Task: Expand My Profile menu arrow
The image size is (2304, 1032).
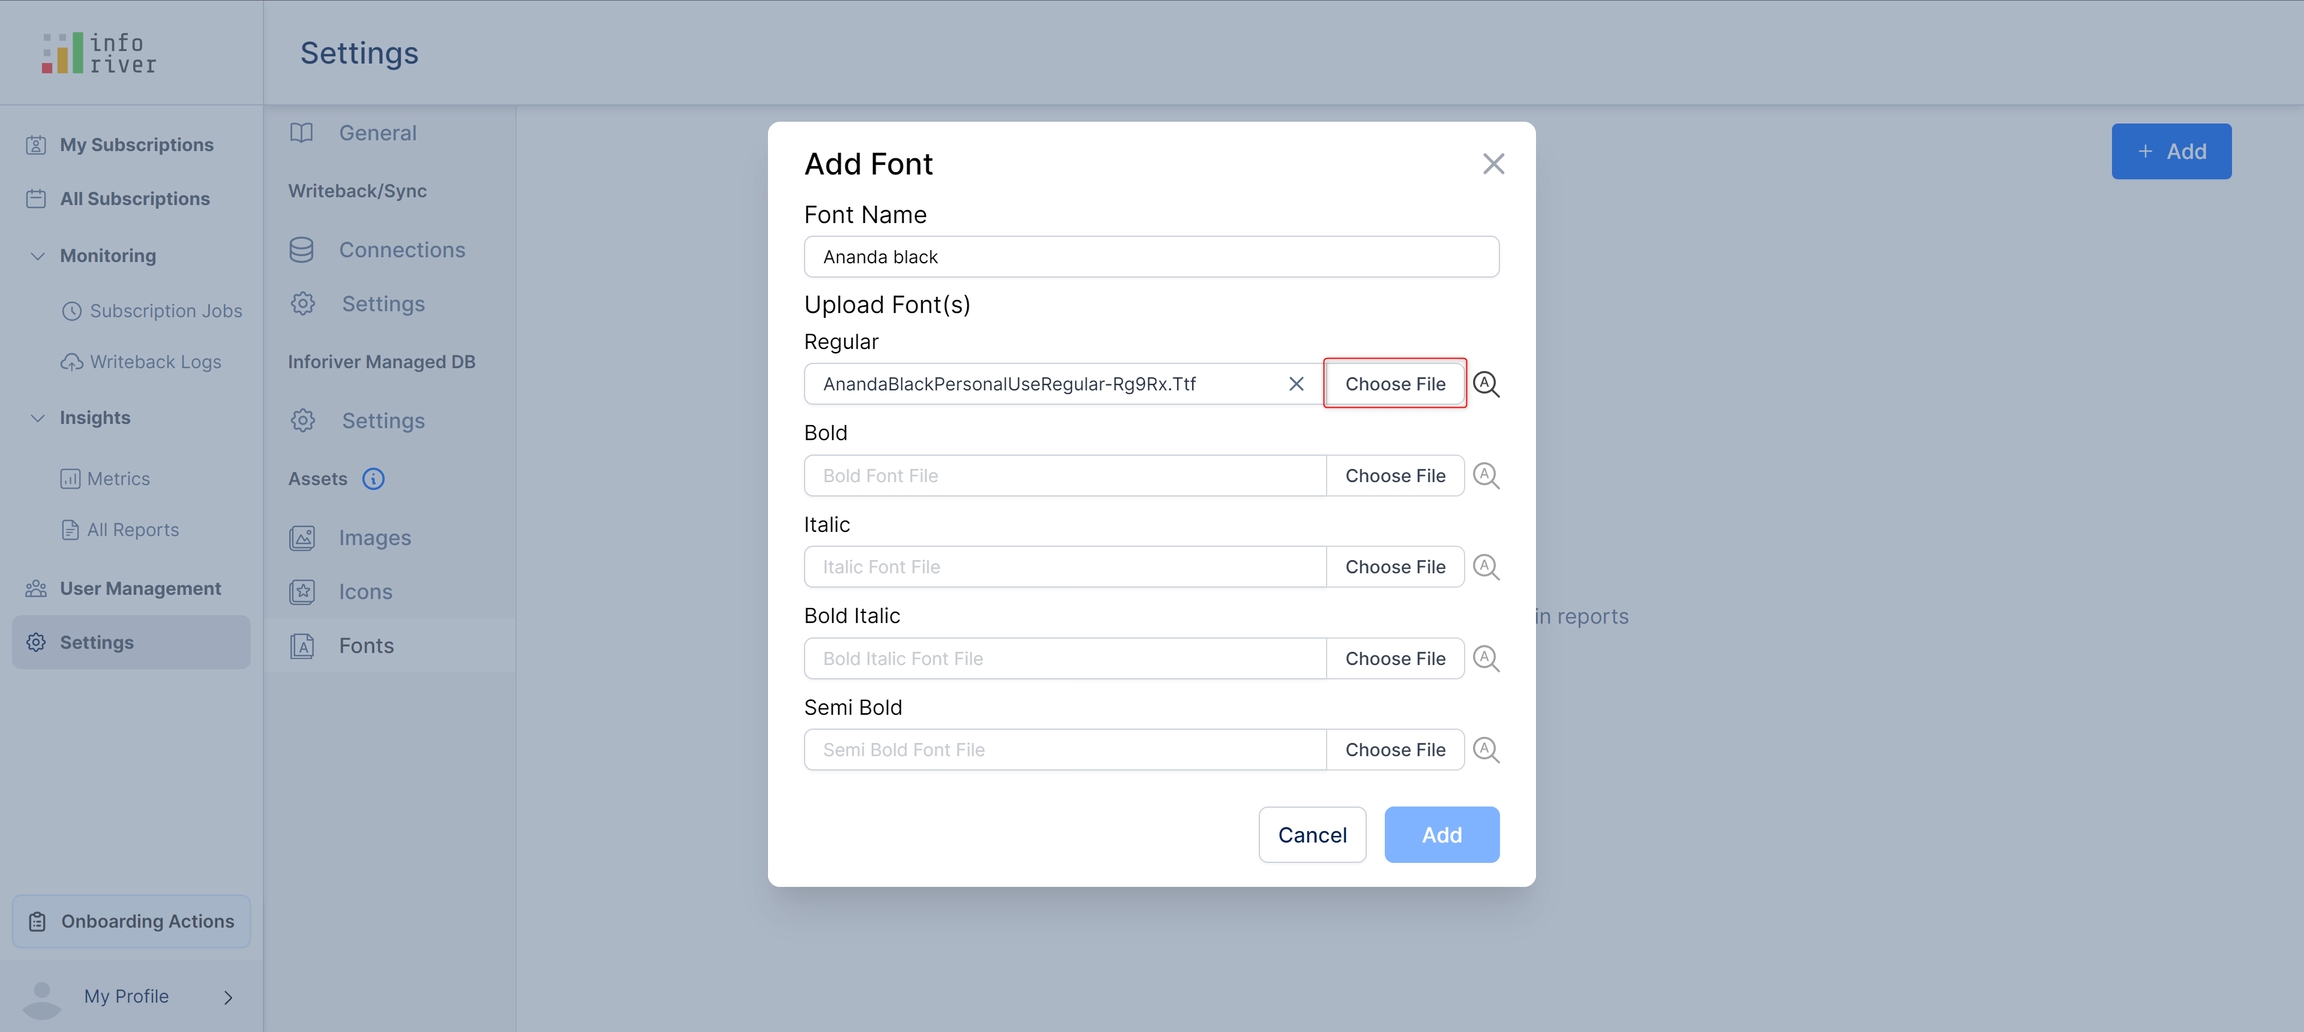Action: coord(228,997)
